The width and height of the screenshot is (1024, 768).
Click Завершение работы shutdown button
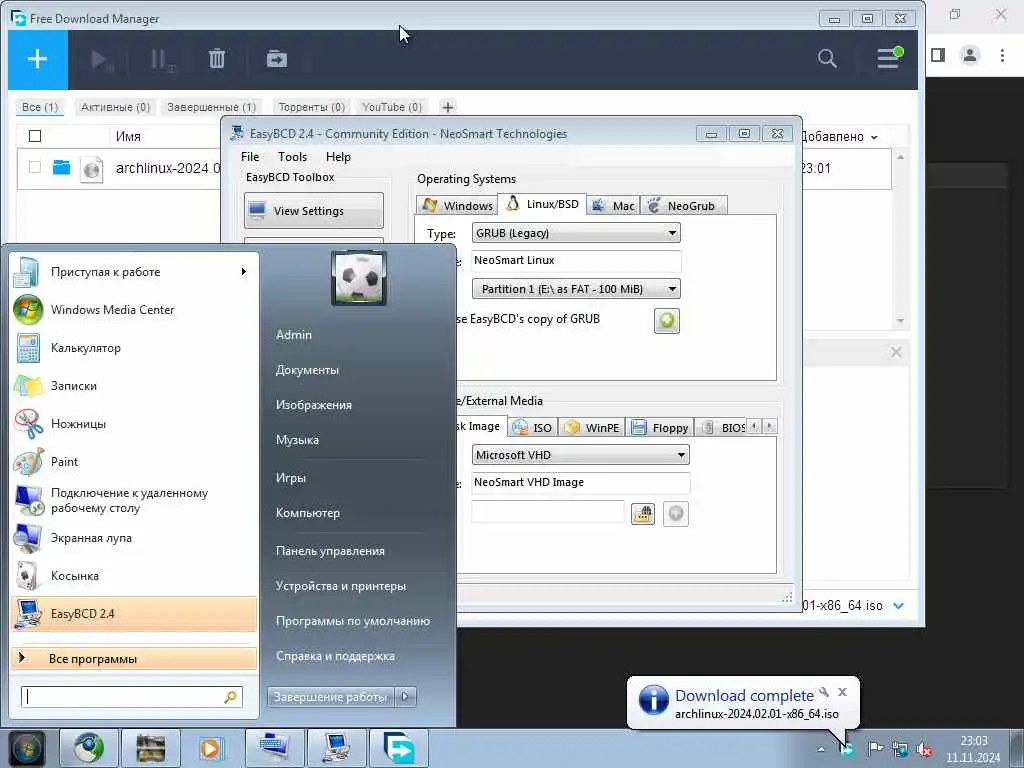pos(330,697)
